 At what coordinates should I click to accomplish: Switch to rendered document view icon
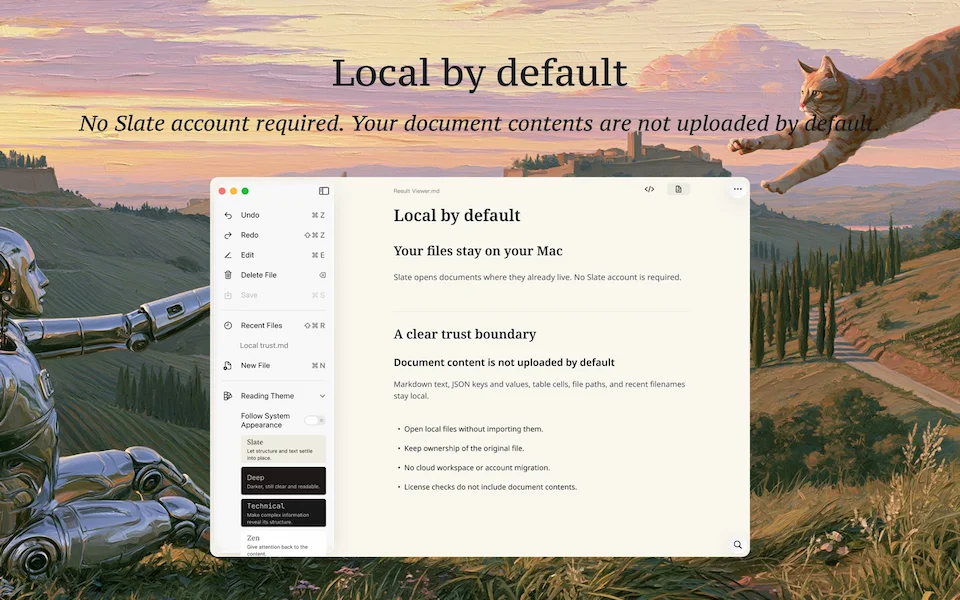[678, 189]
